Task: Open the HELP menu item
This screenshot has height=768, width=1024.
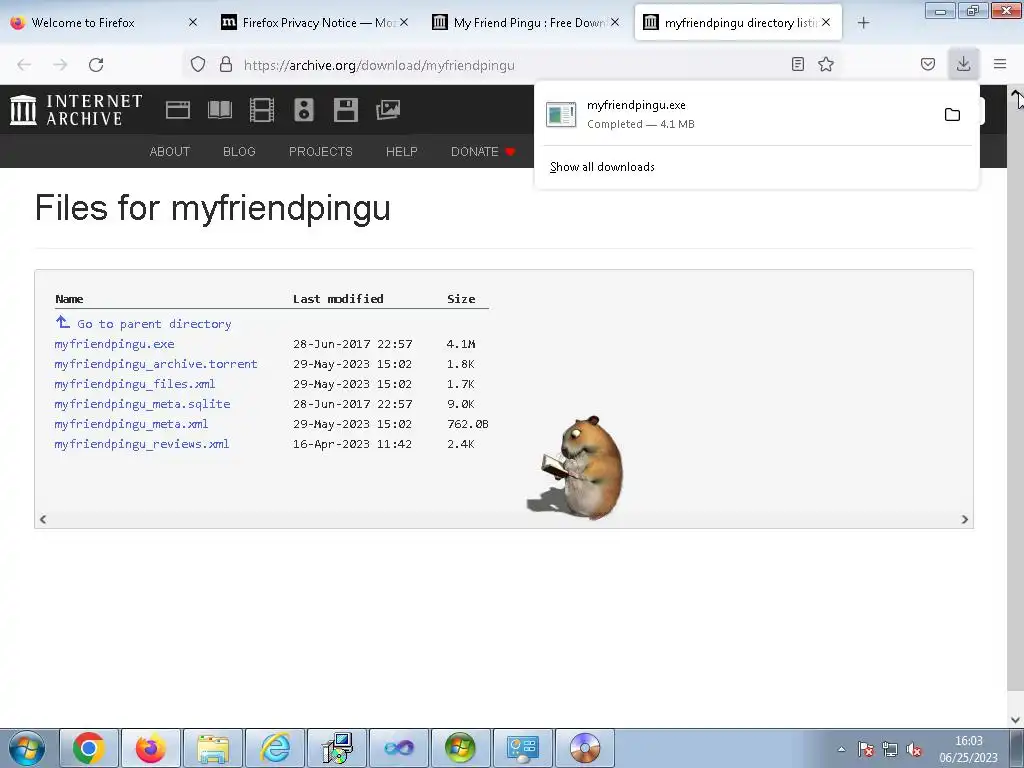Action: [402, 152]
